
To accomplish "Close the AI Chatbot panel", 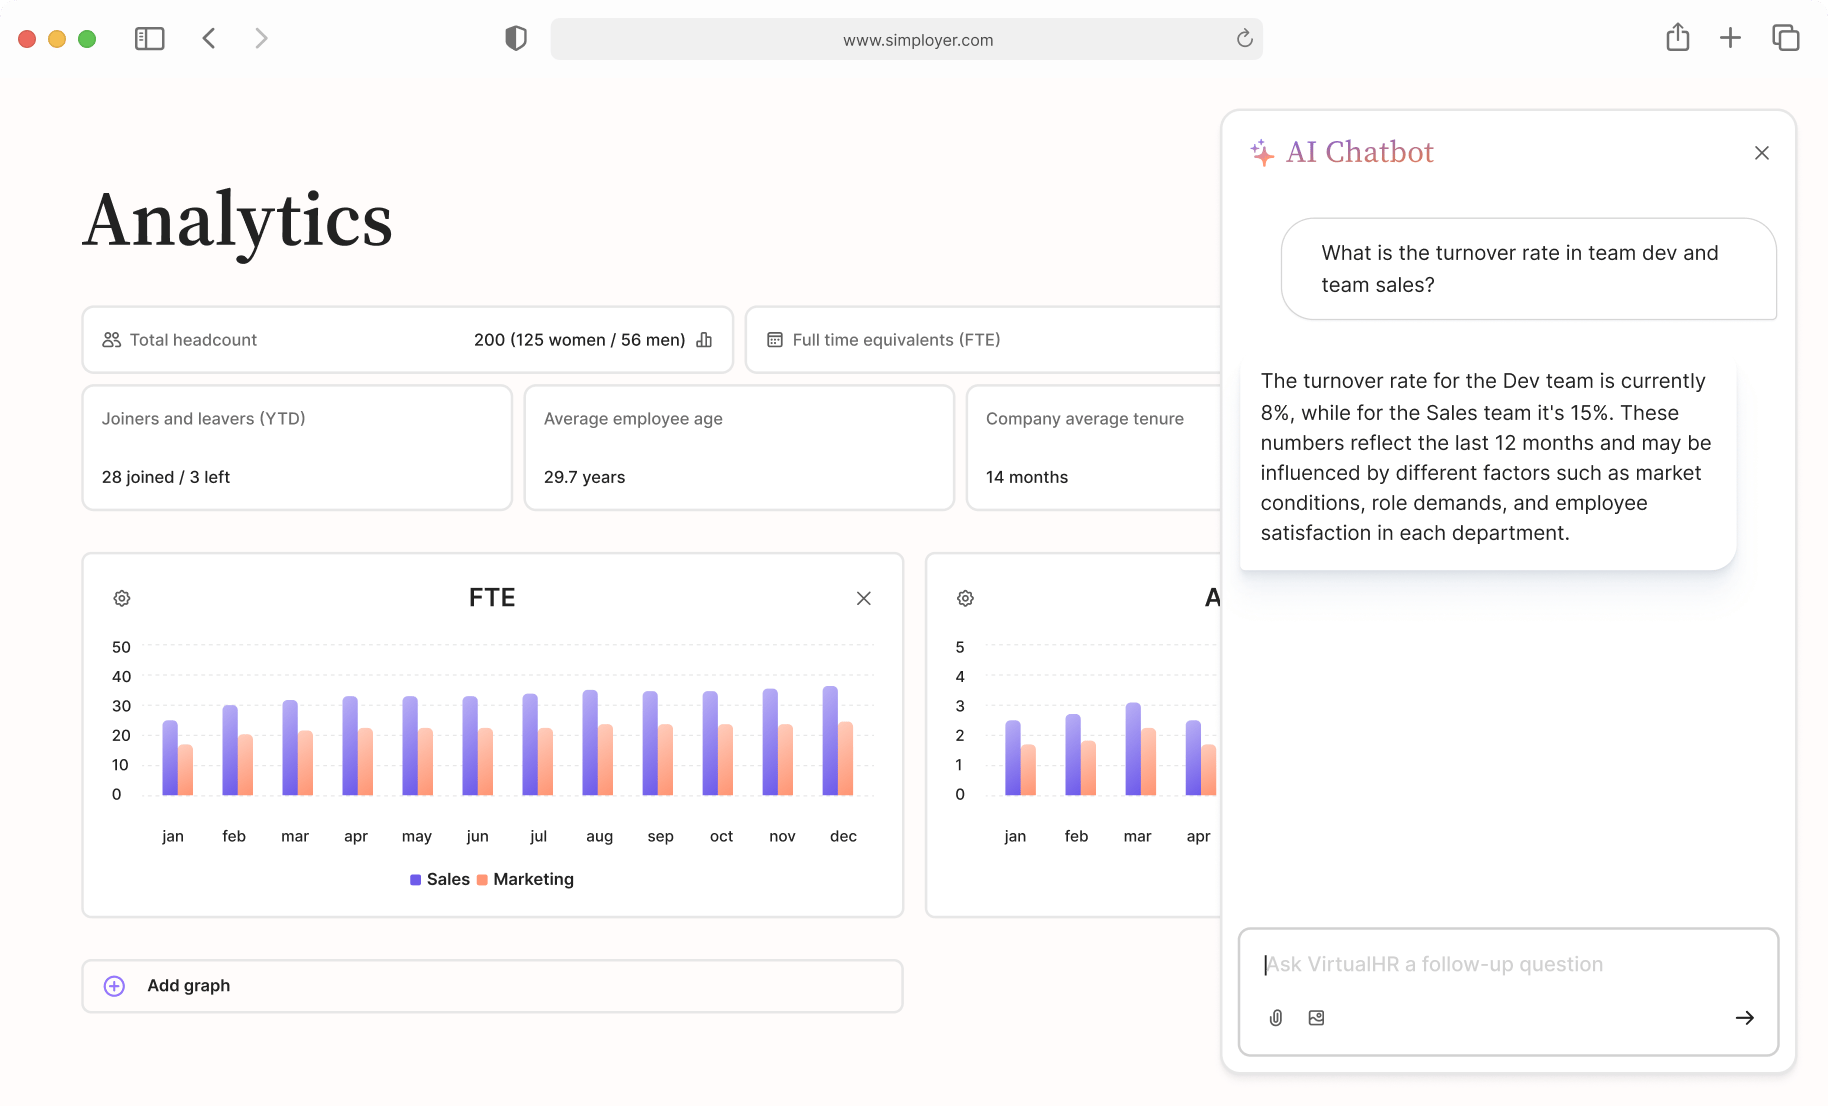I will 1762,153.
